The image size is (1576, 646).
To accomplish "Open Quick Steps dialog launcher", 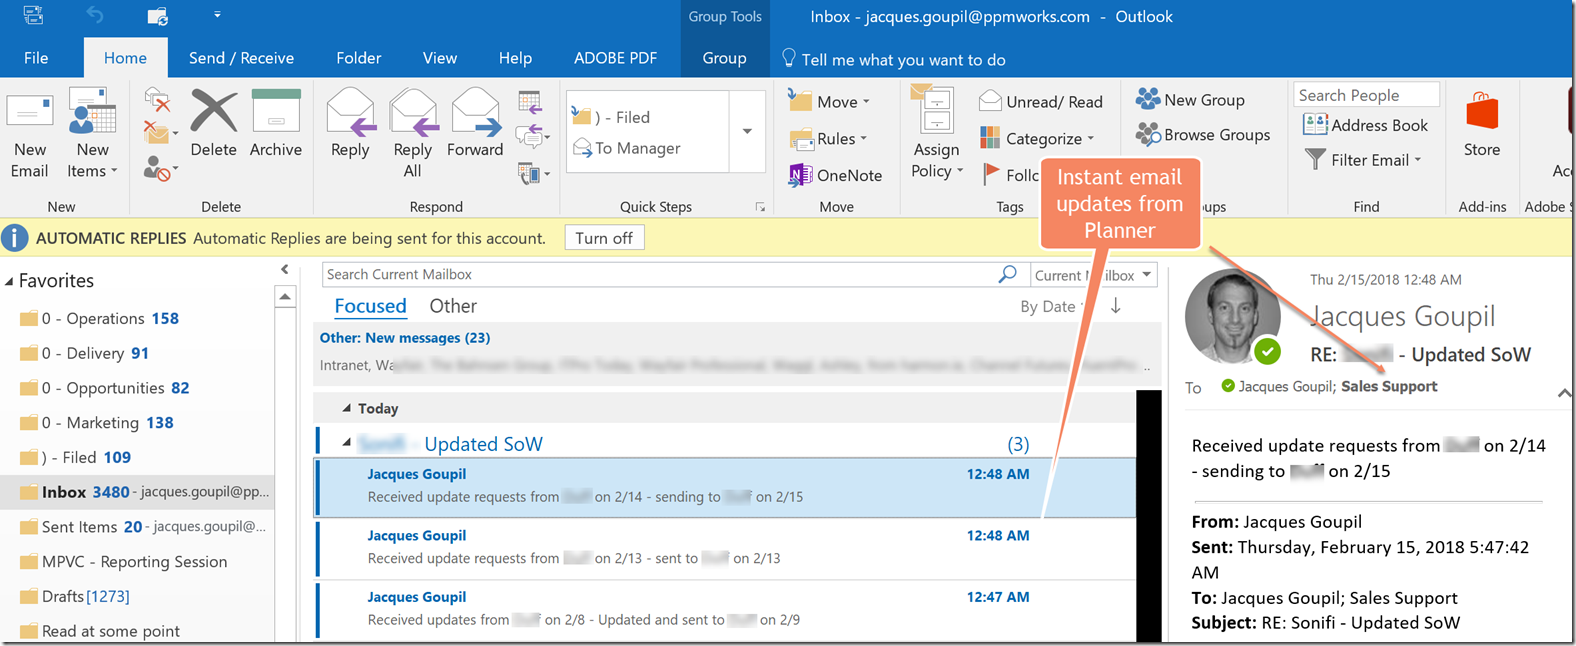I will (x=760, y=207).
